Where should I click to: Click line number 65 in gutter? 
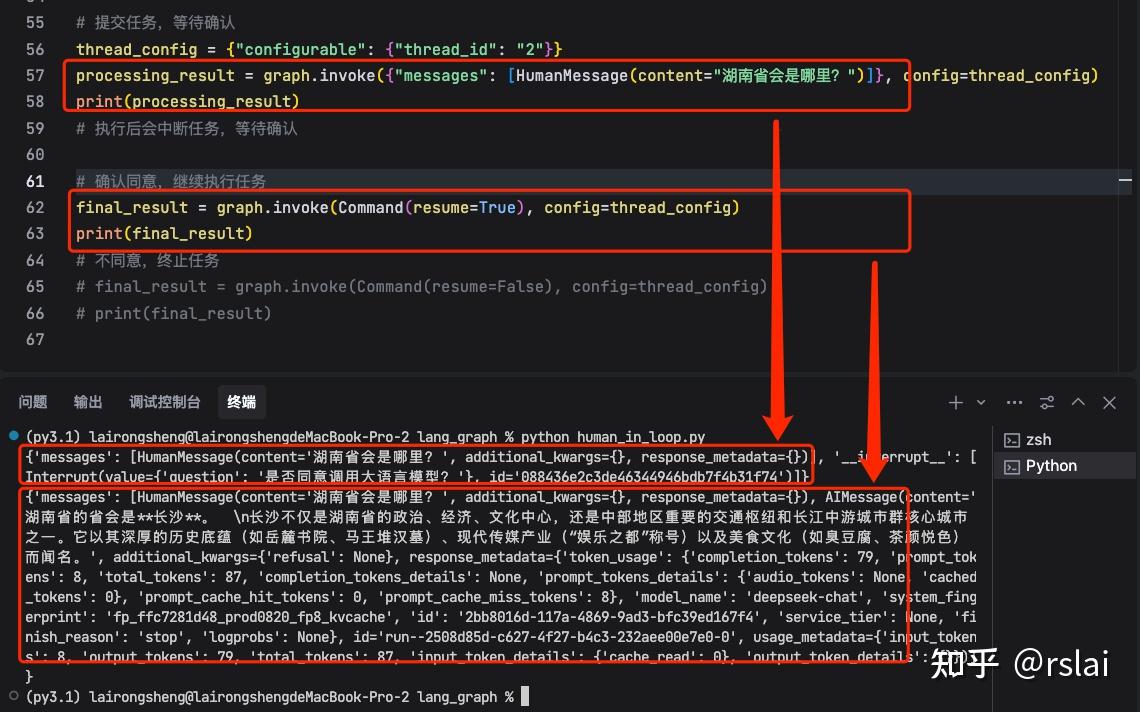35,287
